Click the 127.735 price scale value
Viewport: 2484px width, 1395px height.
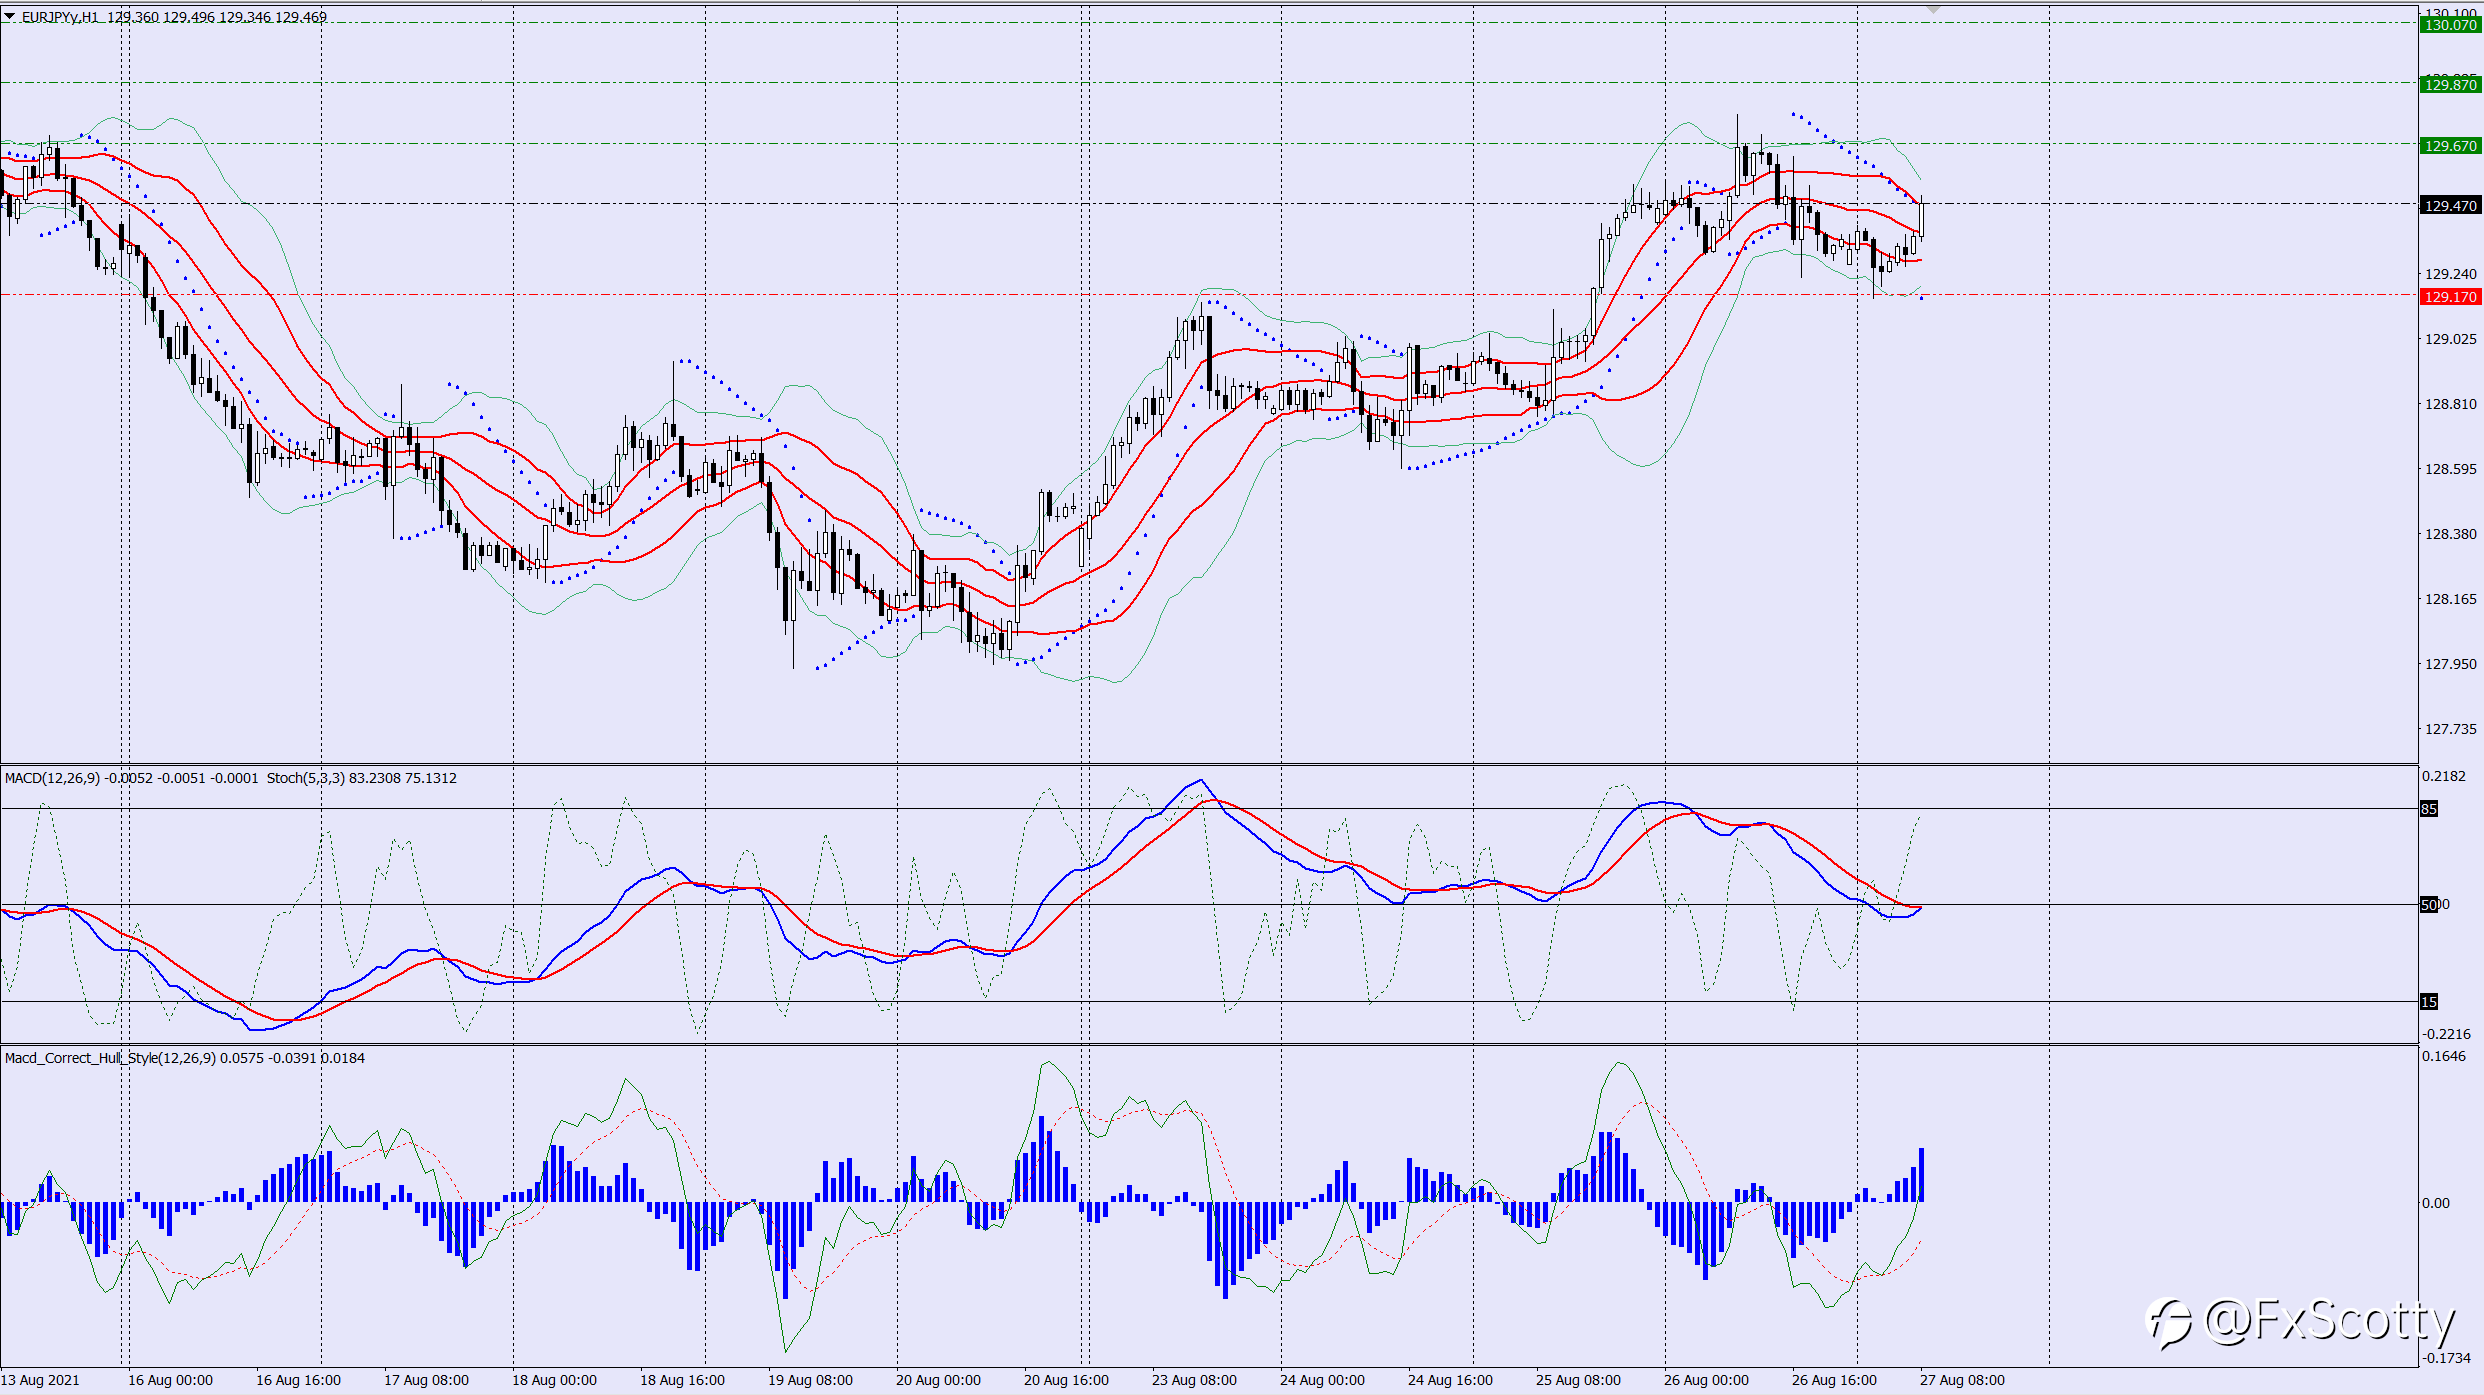(2450, 729)
